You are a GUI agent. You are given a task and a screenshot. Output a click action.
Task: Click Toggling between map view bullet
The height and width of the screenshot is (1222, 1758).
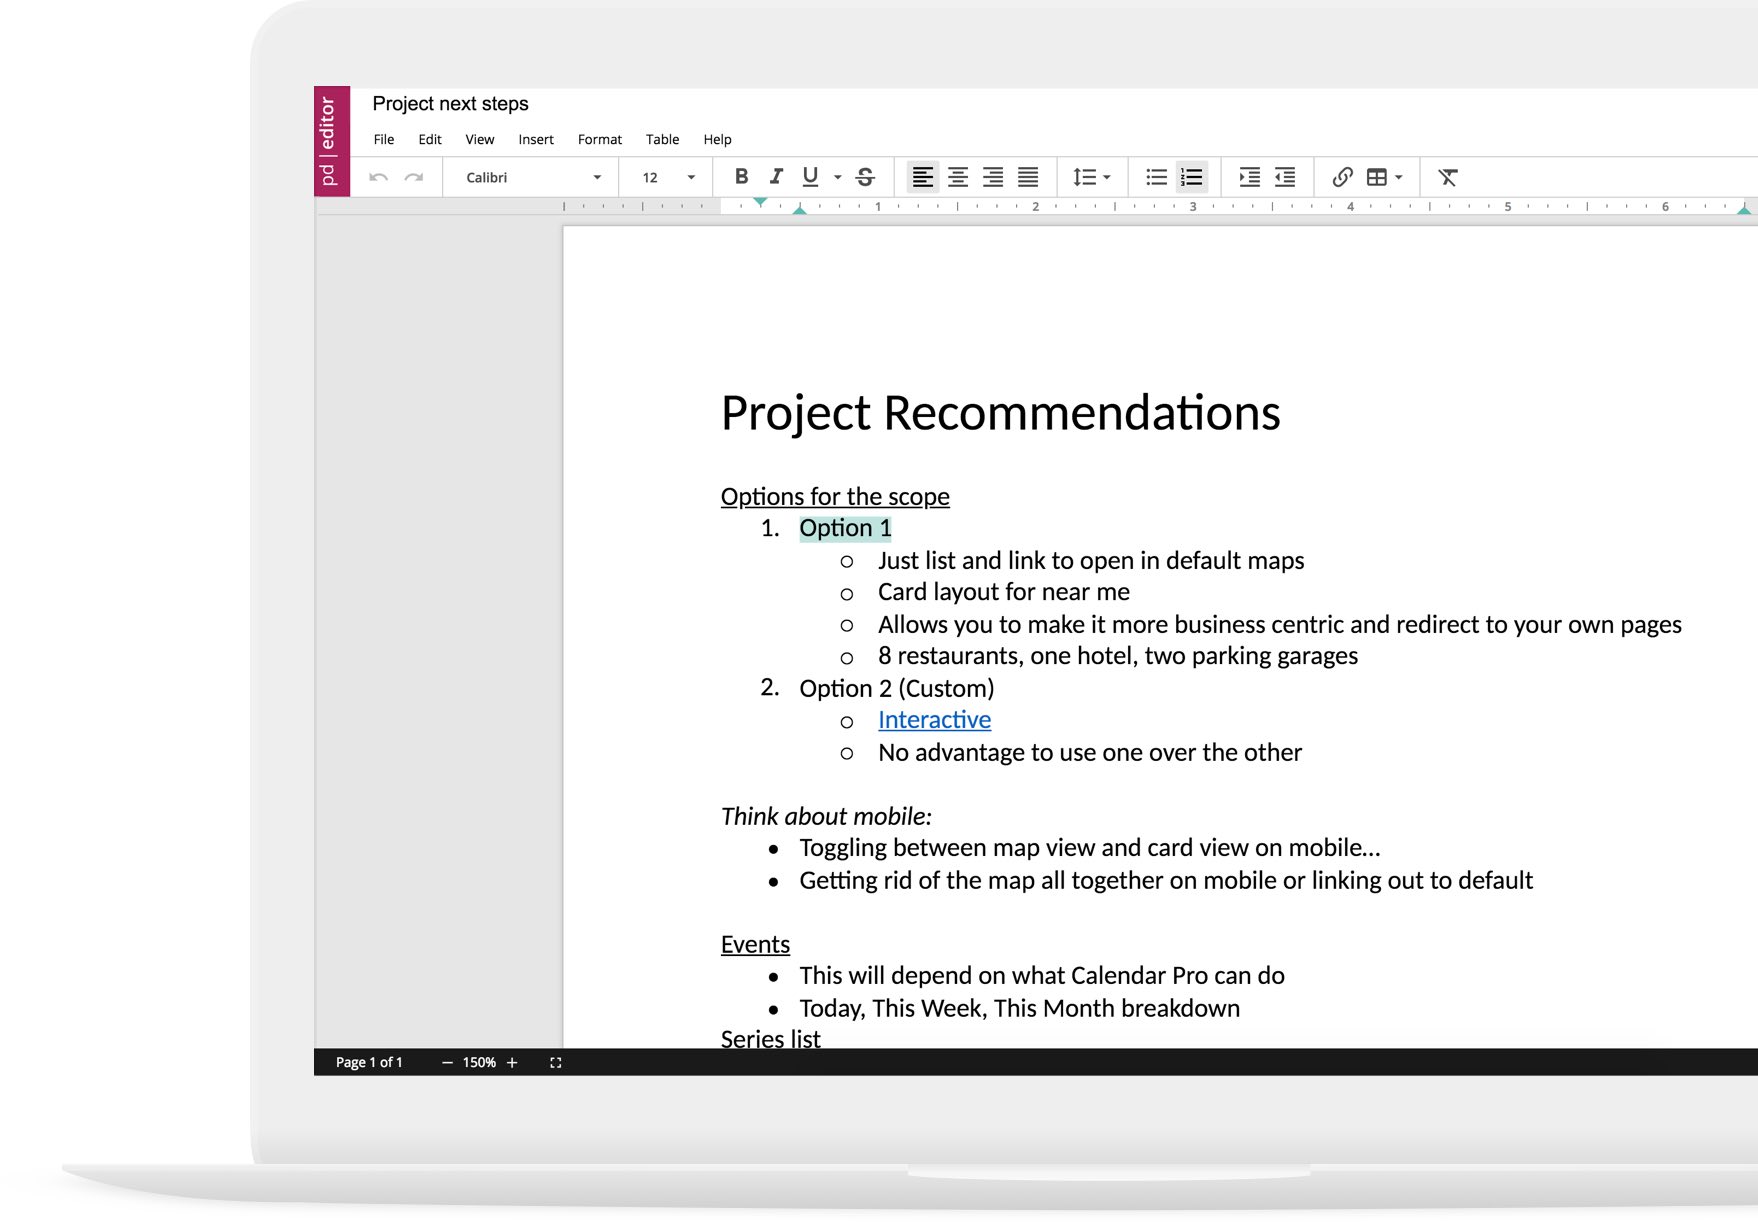[1089, 848]
